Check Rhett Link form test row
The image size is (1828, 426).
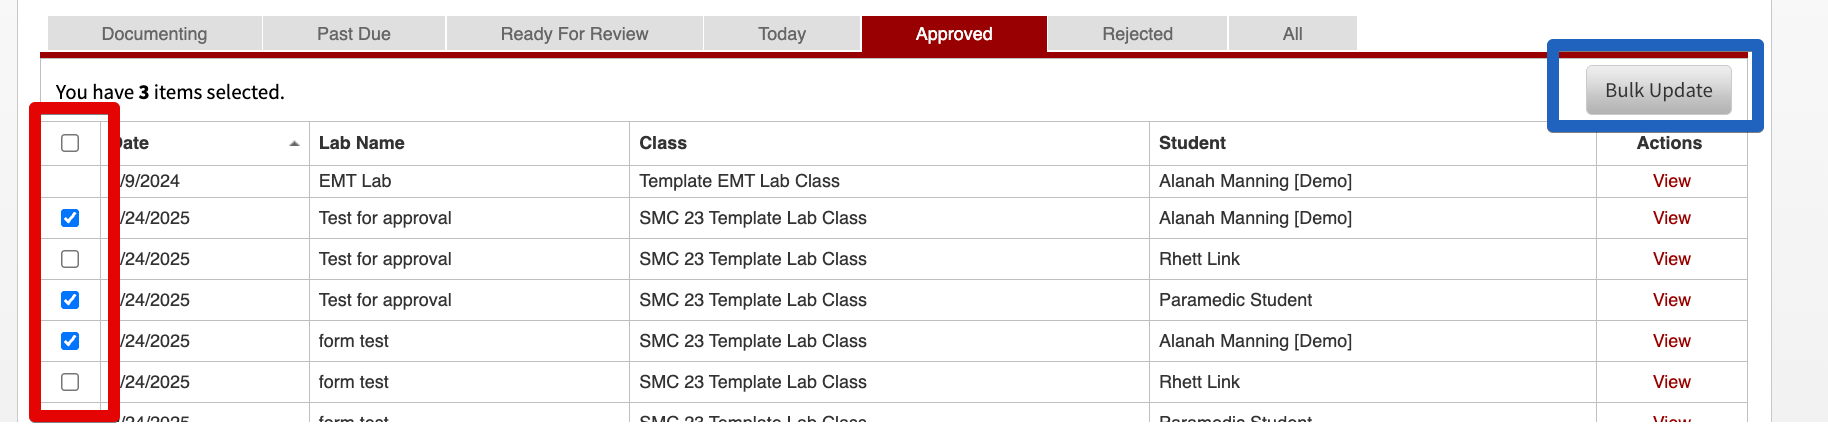[70, 382]
